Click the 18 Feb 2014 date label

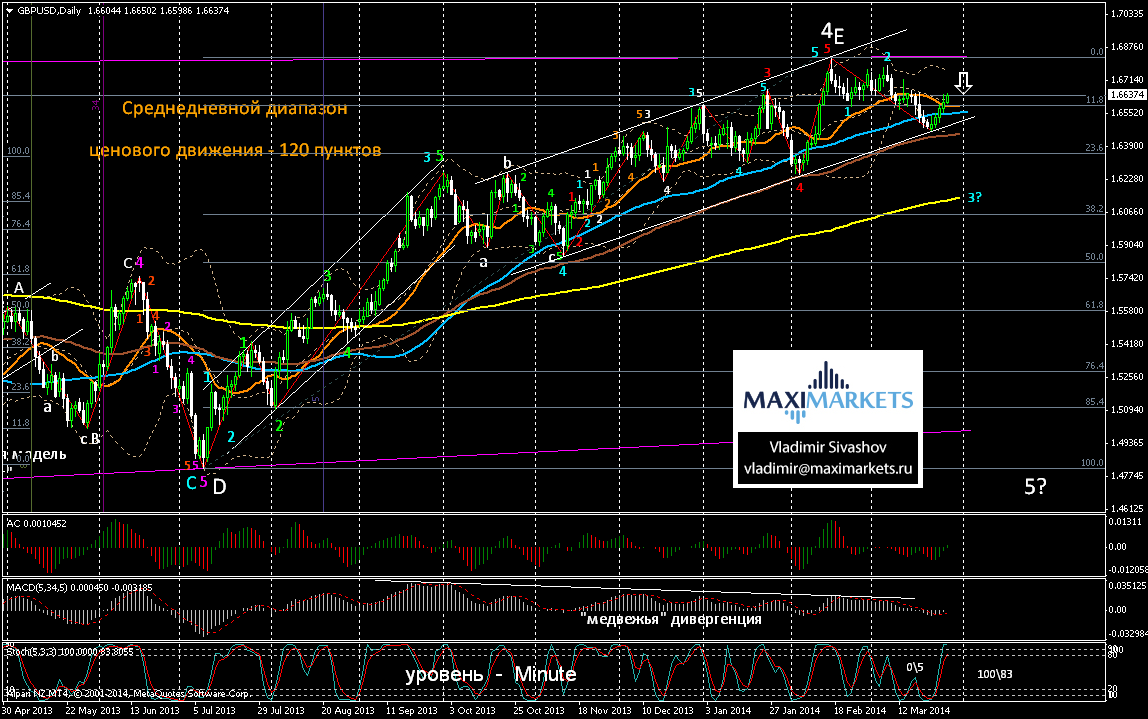(860, 710)
